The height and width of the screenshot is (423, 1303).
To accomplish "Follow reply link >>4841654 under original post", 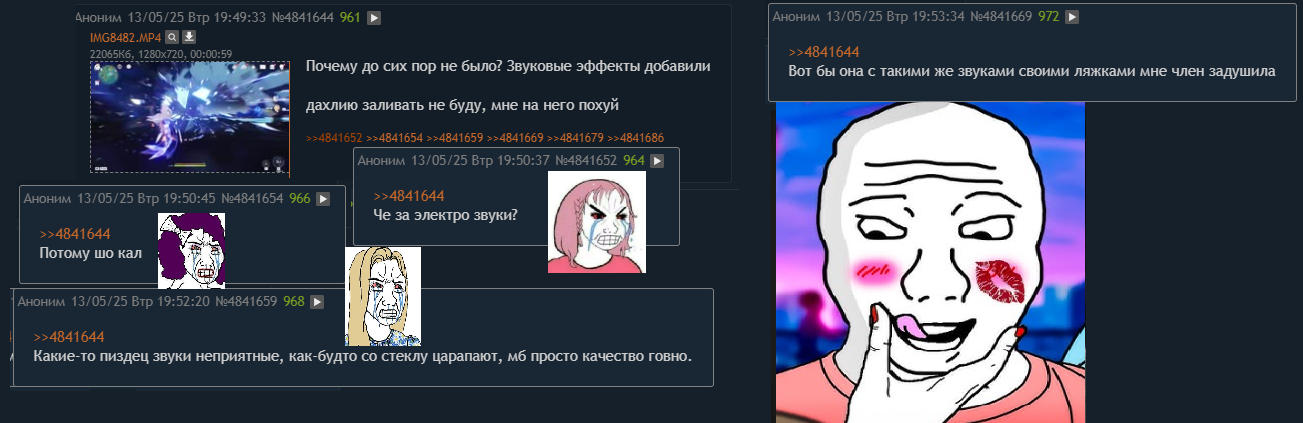I will (x=395, y=138).
